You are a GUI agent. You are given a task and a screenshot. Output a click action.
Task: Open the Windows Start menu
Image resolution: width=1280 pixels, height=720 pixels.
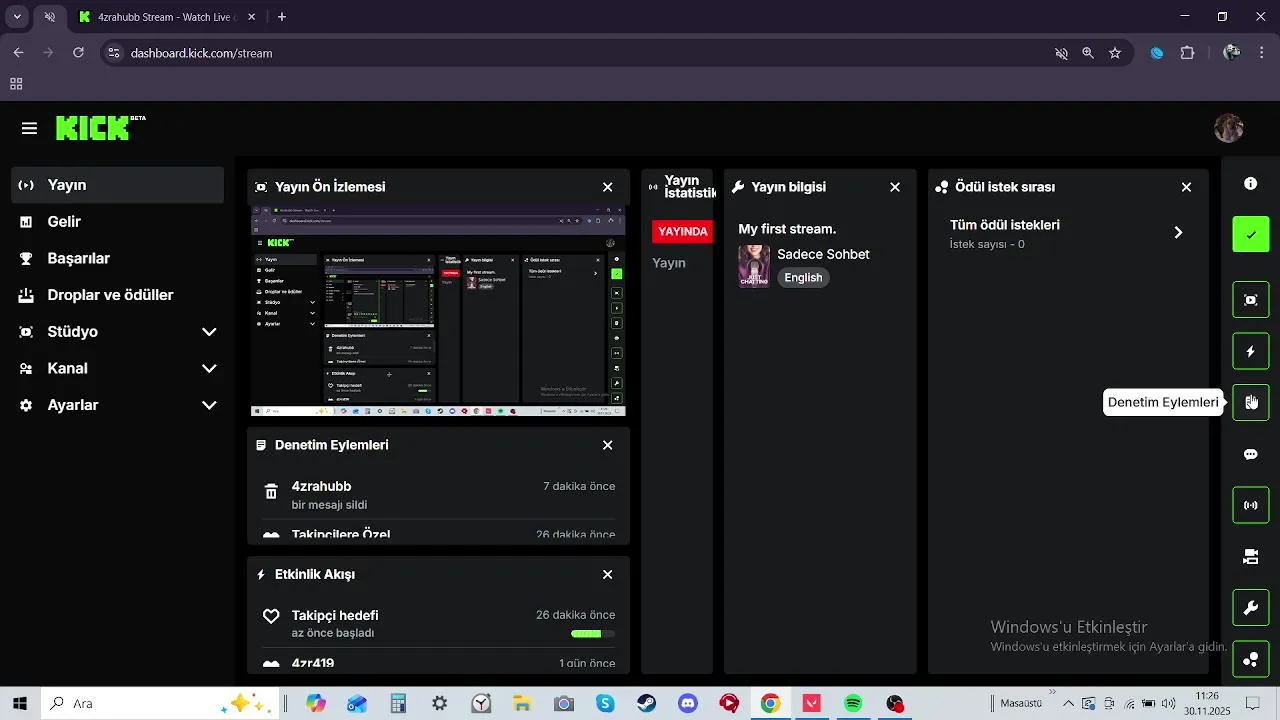click(19, 704)
